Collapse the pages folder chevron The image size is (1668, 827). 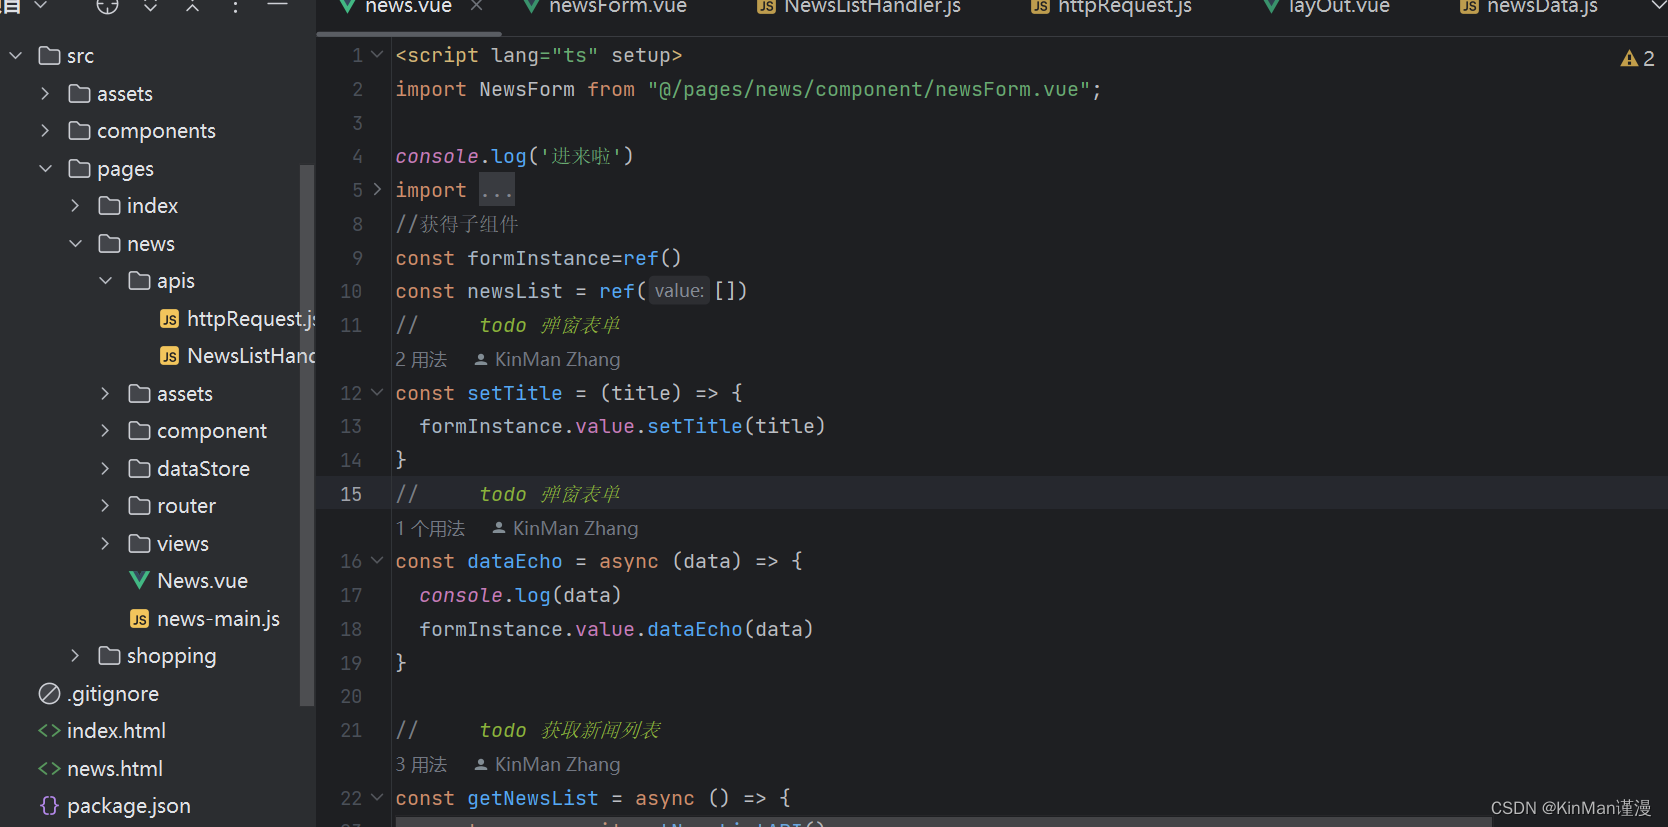pos(45,169)
